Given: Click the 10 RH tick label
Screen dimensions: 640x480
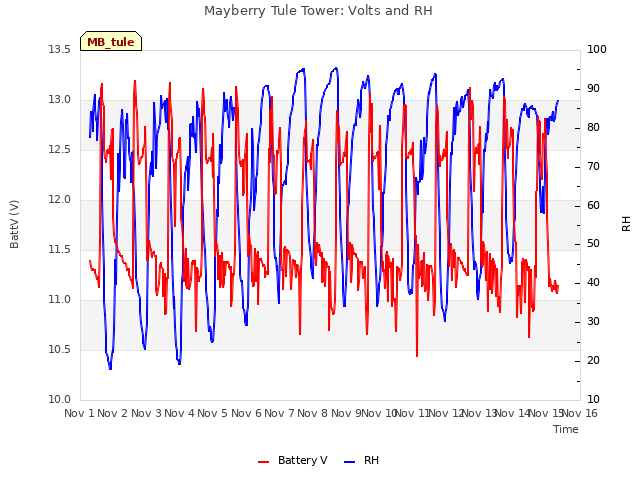Looking at the screenshot, I should [593, 400].
